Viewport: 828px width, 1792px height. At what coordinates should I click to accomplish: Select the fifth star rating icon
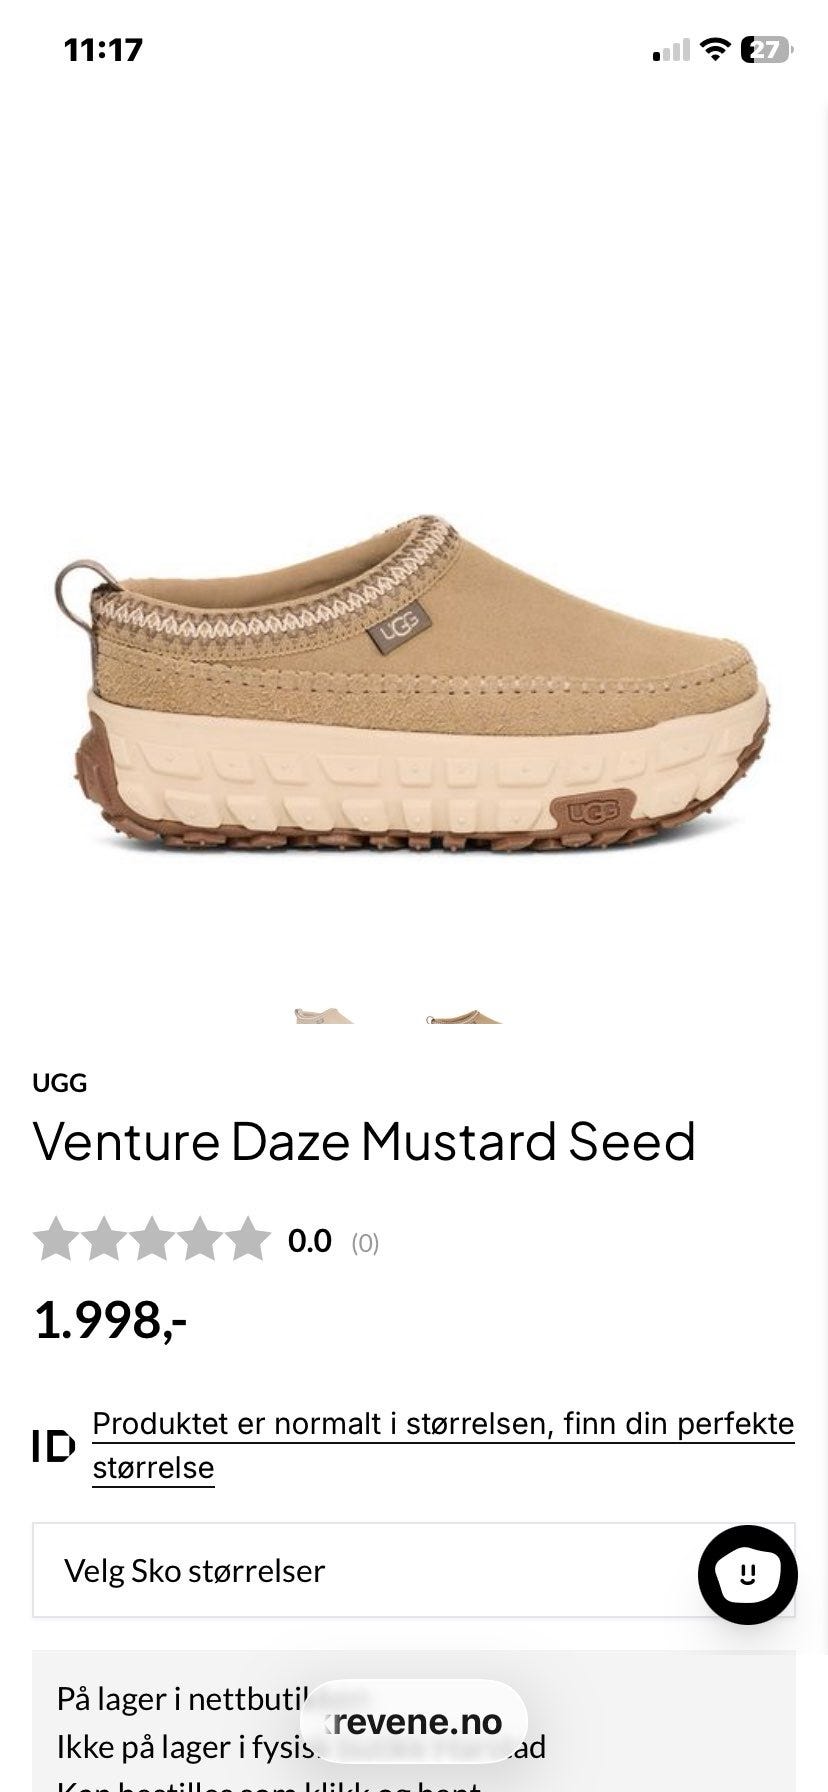point(248,1240)
